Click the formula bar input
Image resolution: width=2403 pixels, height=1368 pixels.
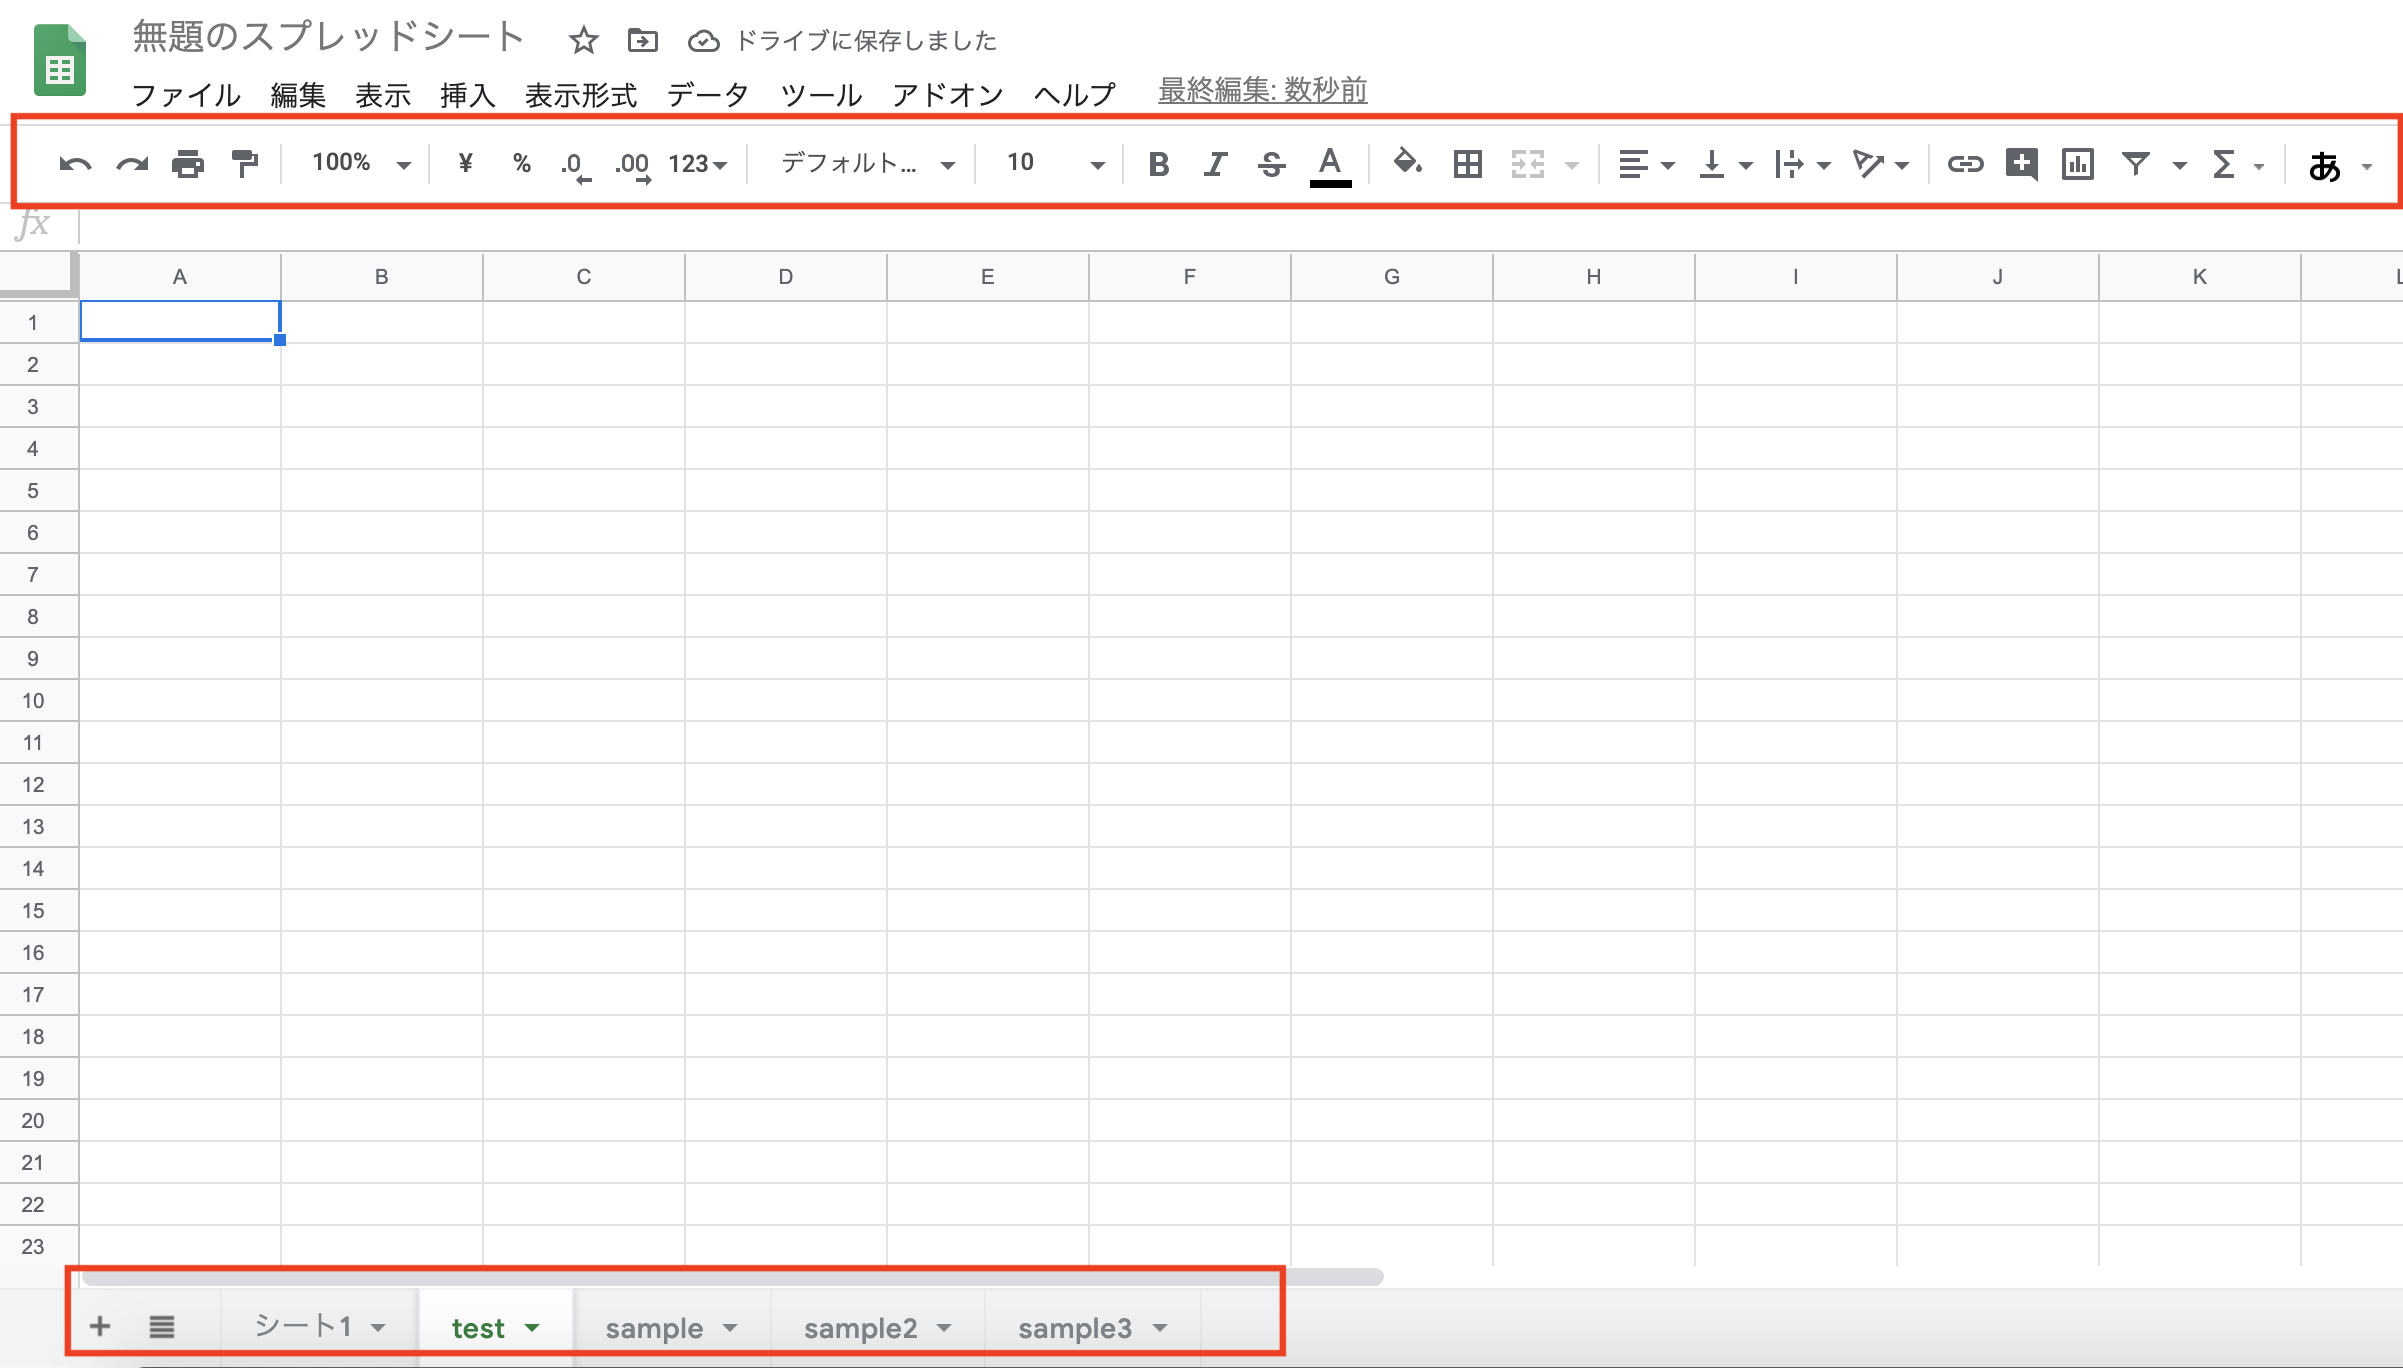click(1240, 226)
